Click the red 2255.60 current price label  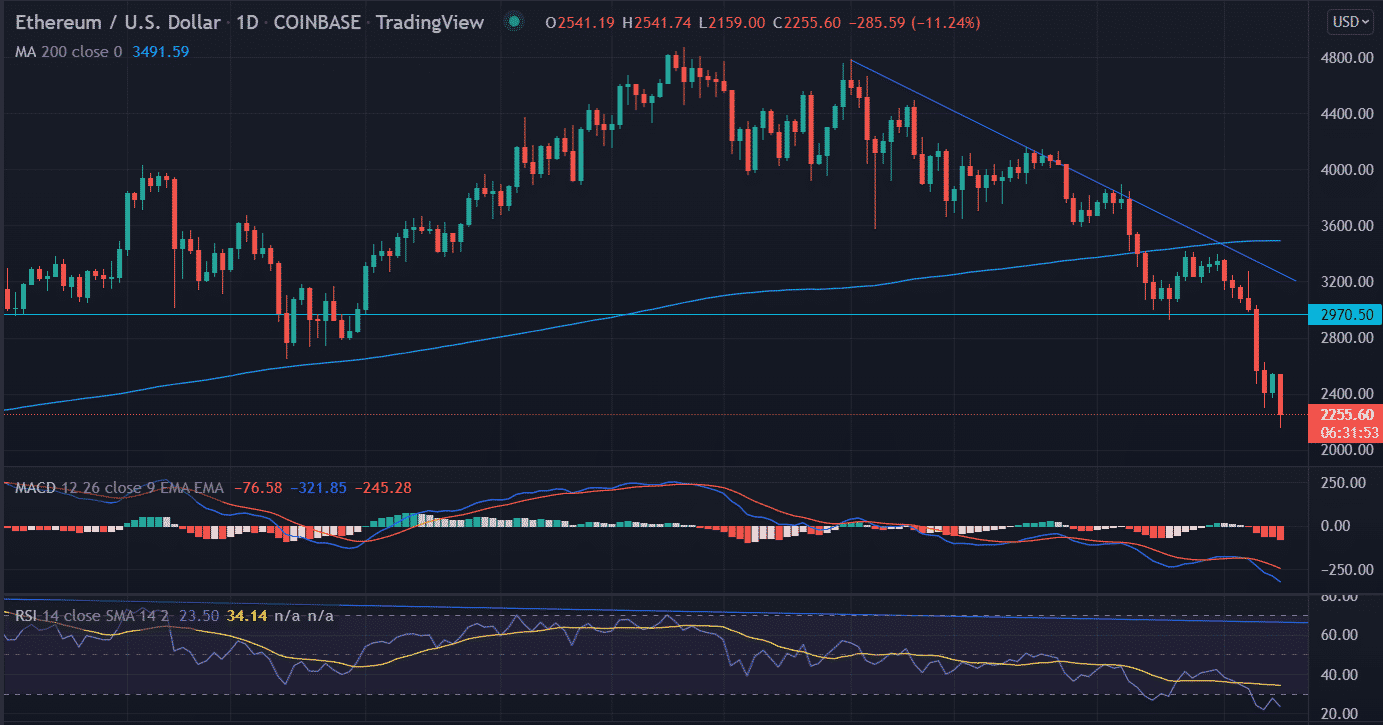[1344, 415]
